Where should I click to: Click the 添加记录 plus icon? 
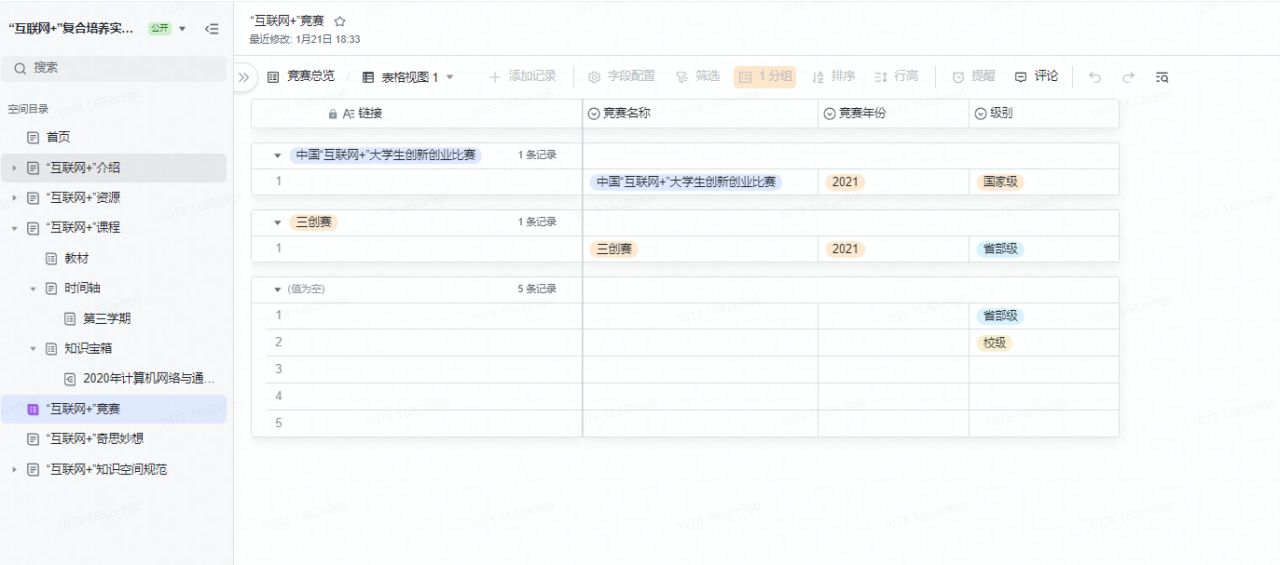[494, 77]
